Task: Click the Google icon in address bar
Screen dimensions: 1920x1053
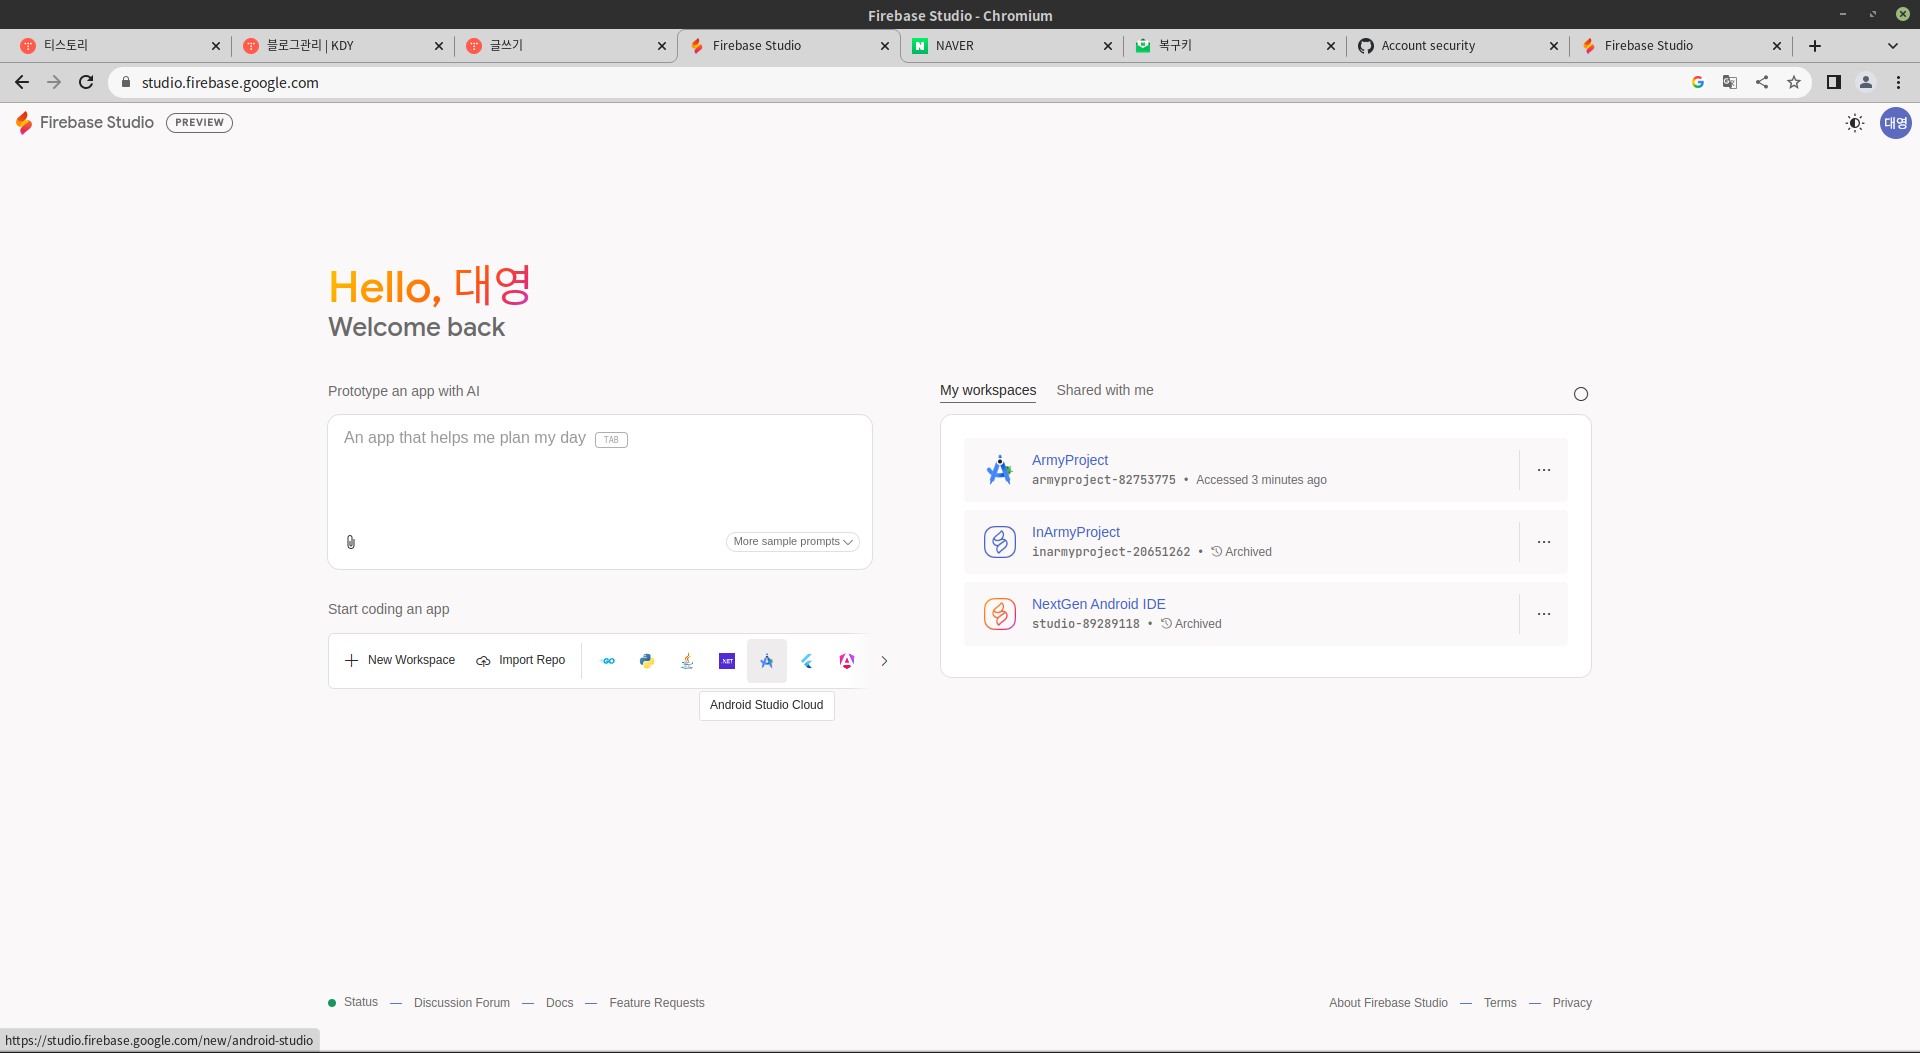Action: [x=1698, y=82]
